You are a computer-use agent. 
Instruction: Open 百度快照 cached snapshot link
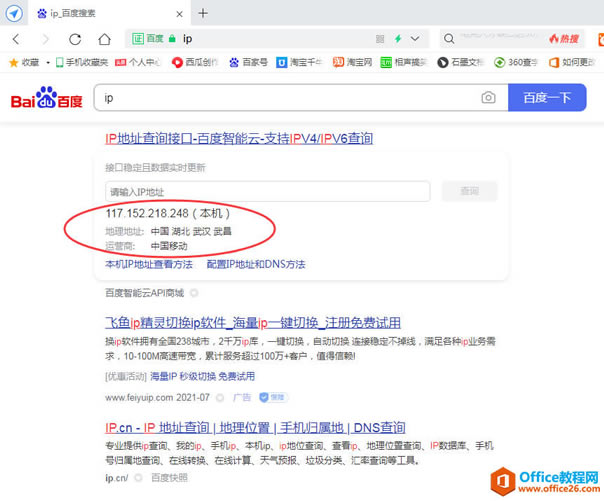169,478
